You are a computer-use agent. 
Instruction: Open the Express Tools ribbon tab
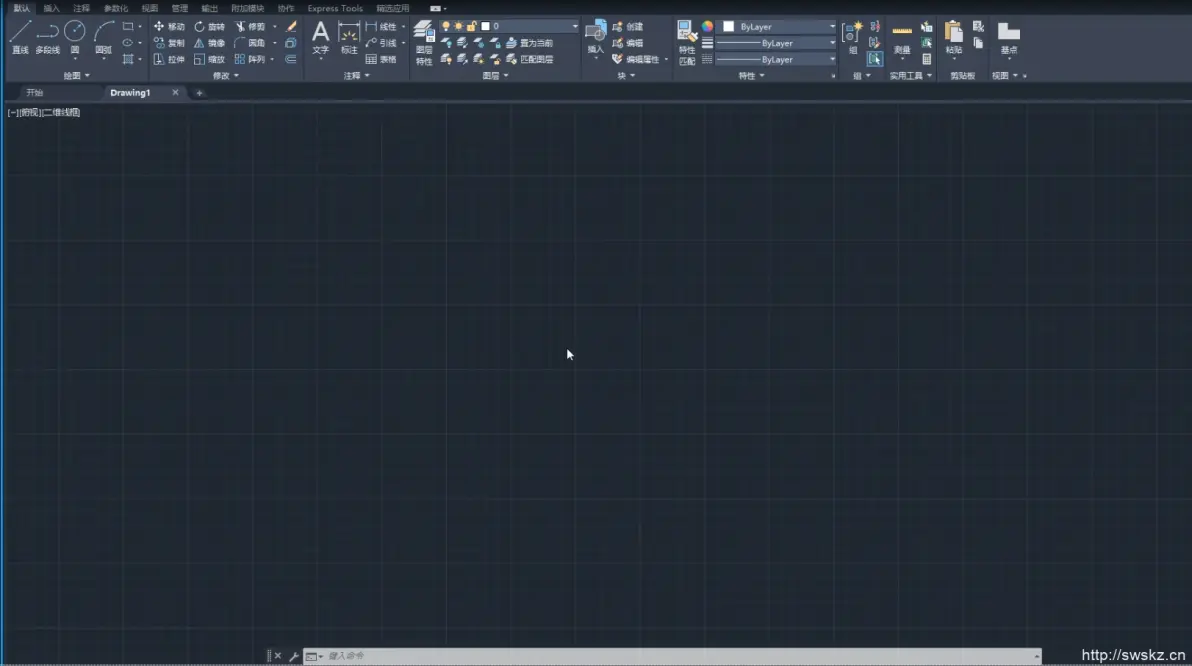tap(334, 8)
